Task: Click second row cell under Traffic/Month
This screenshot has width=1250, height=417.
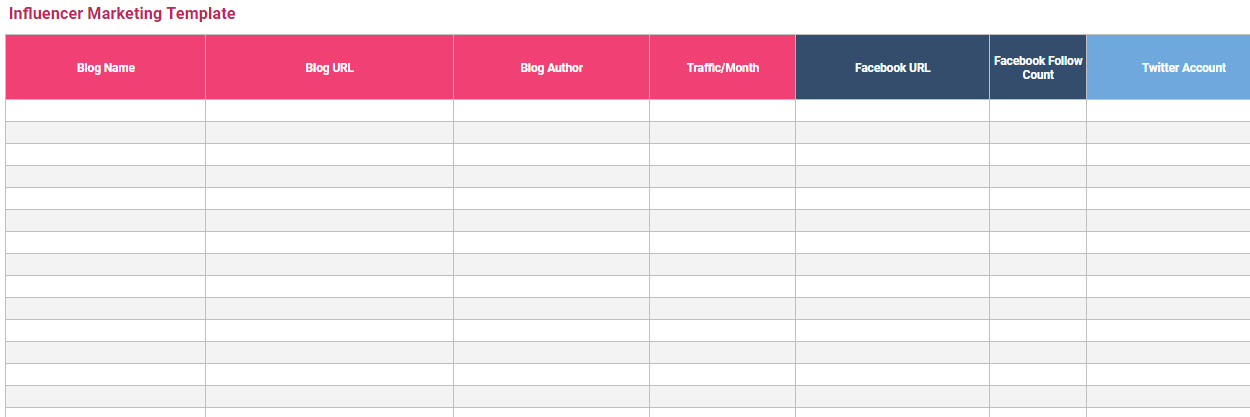Action: tap(722, 133)
